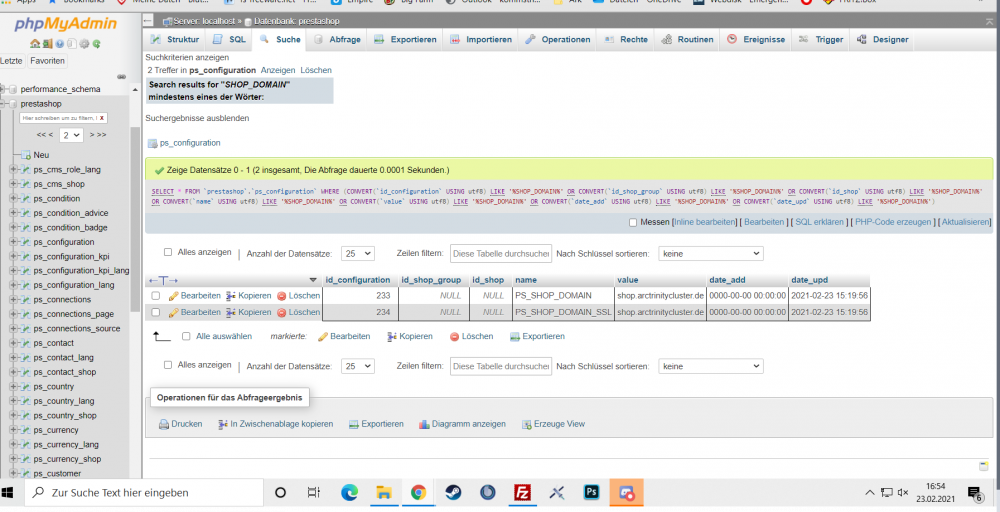This screenshot has height=512, width=1000.
Task: Open navigation settings gear icon
Action: point(84,44)
